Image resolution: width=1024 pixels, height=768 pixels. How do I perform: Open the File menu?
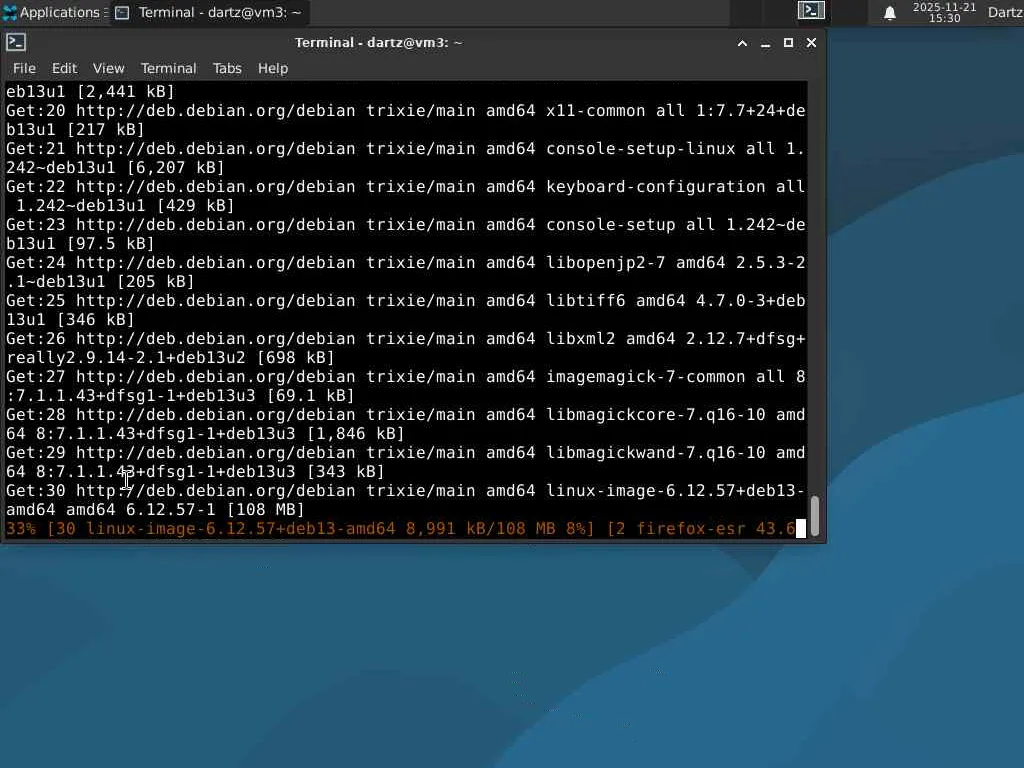(24, 68)
